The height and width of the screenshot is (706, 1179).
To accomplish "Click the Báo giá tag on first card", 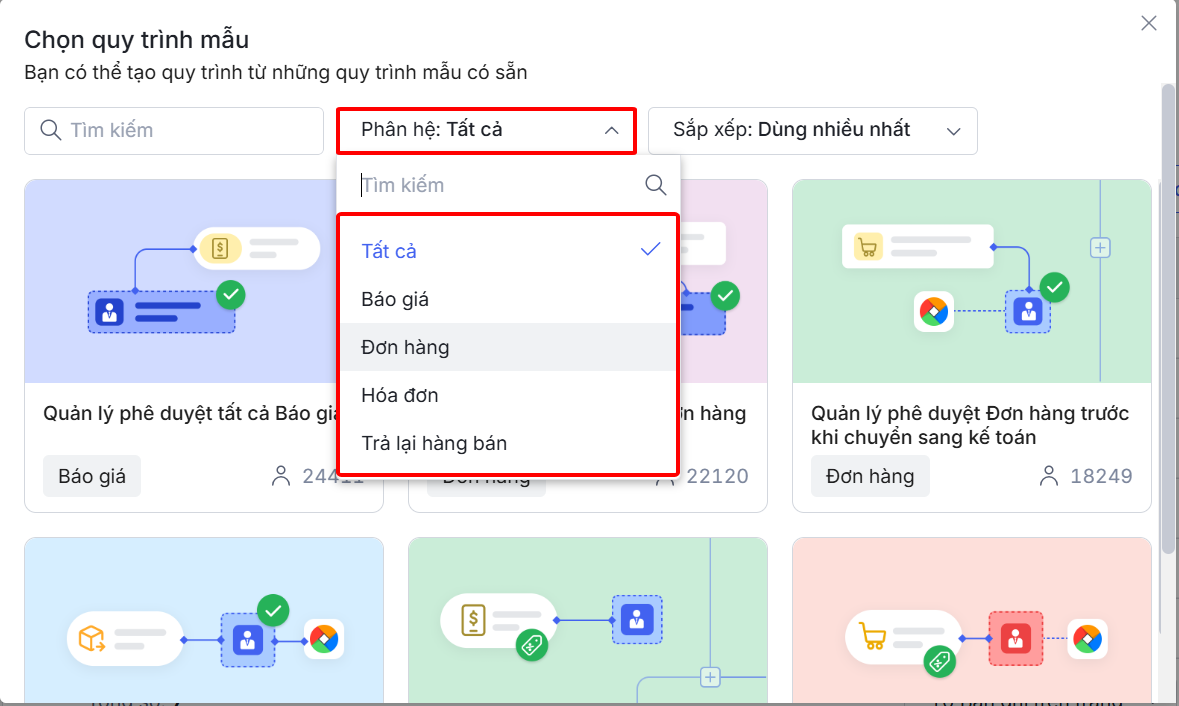I will [x=92, y=476].
